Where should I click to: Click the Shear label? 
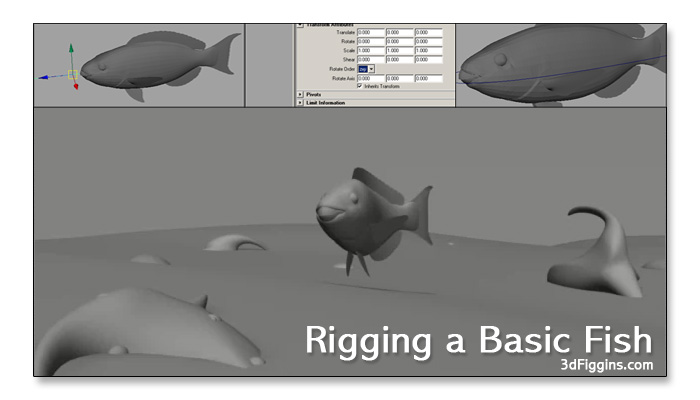click(349, 60)
